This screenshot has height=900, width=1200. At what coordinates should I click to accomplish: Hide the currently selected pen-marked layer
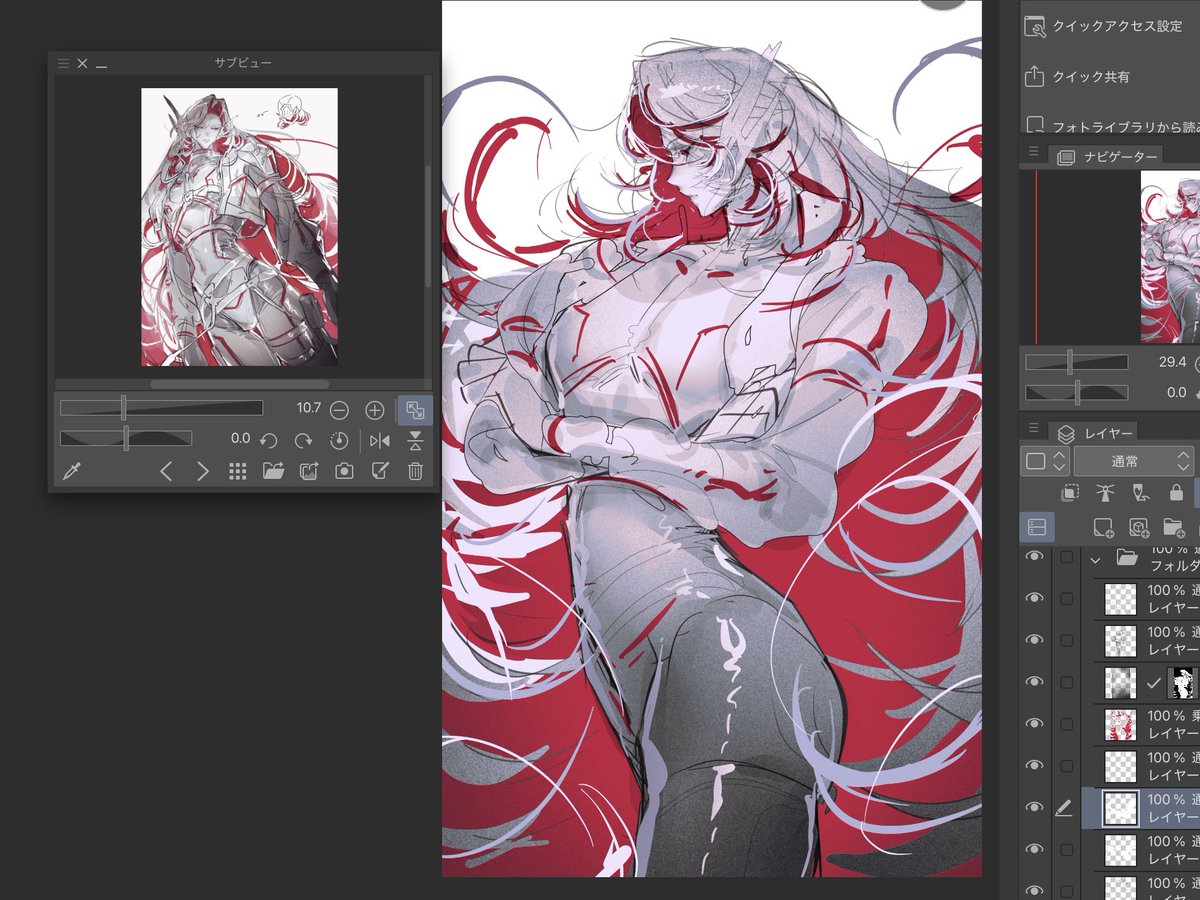(1034, 807)
